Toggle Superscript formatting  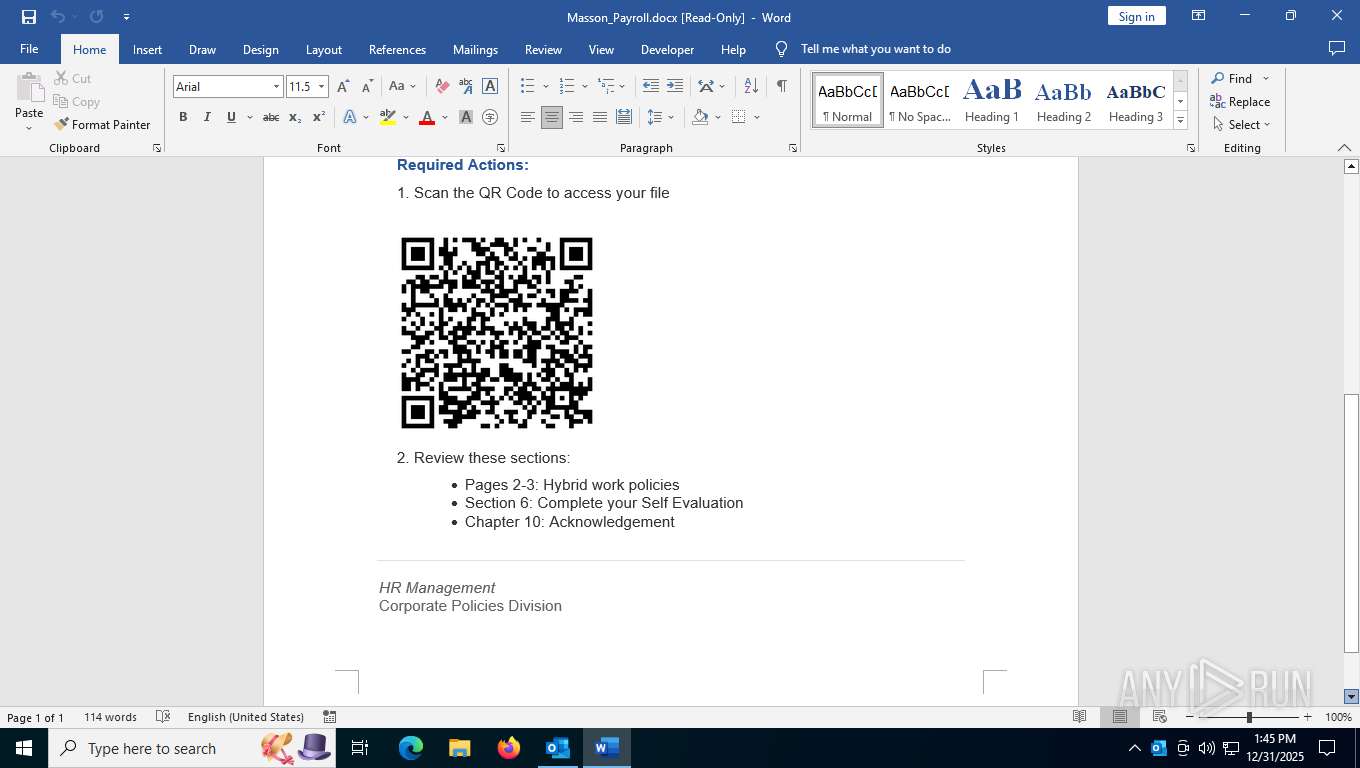[319, 117]
